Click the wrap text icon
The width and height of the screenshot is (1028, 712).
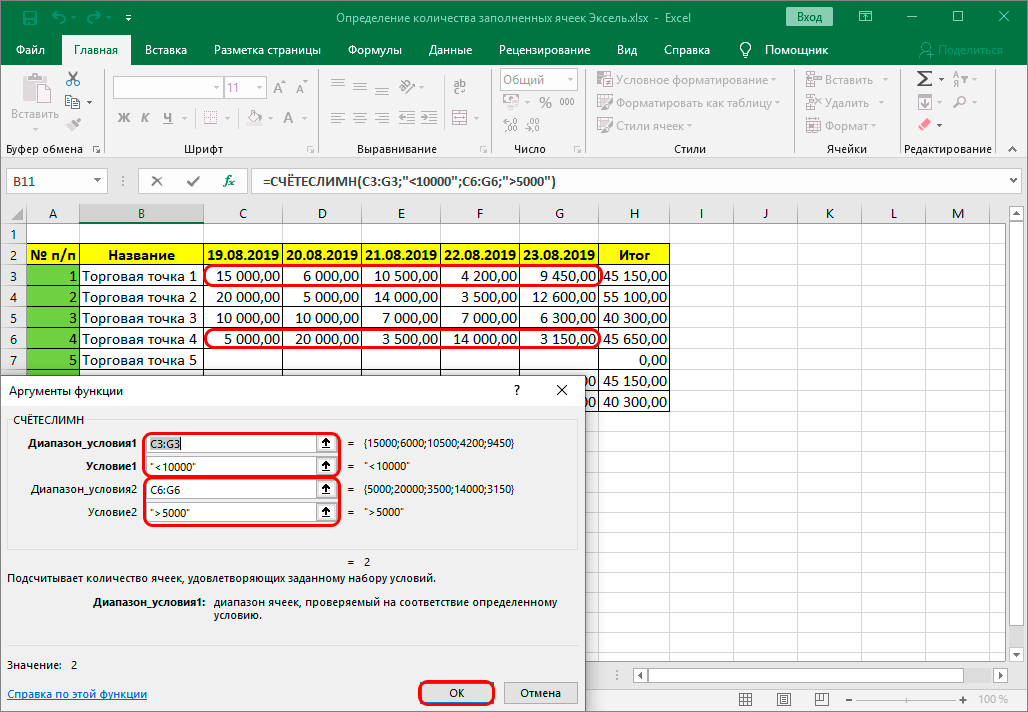460,86
